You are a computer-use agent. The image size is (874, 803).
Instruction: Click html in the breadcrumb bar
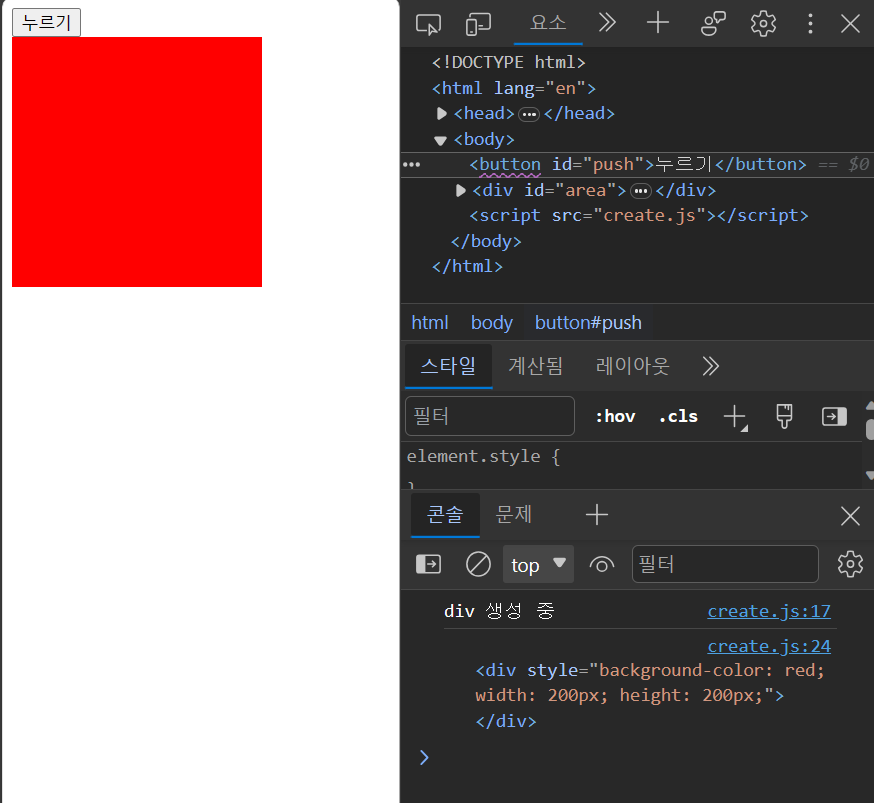point(430,323)
